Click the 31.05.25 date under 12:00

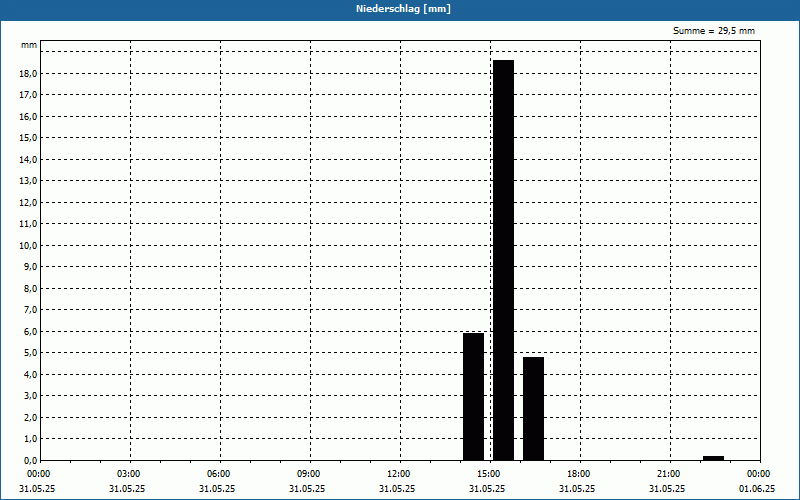pyautogui.click(x=396, y=489)
